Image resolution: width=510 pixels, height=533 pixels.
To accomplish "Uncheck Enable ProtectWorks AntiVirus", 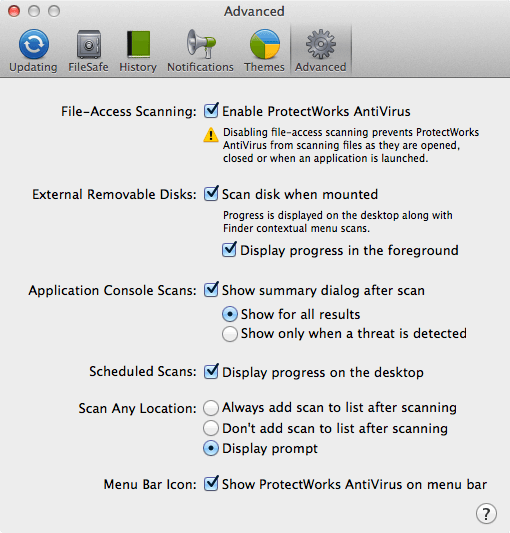I will click(x=211, y=111).
